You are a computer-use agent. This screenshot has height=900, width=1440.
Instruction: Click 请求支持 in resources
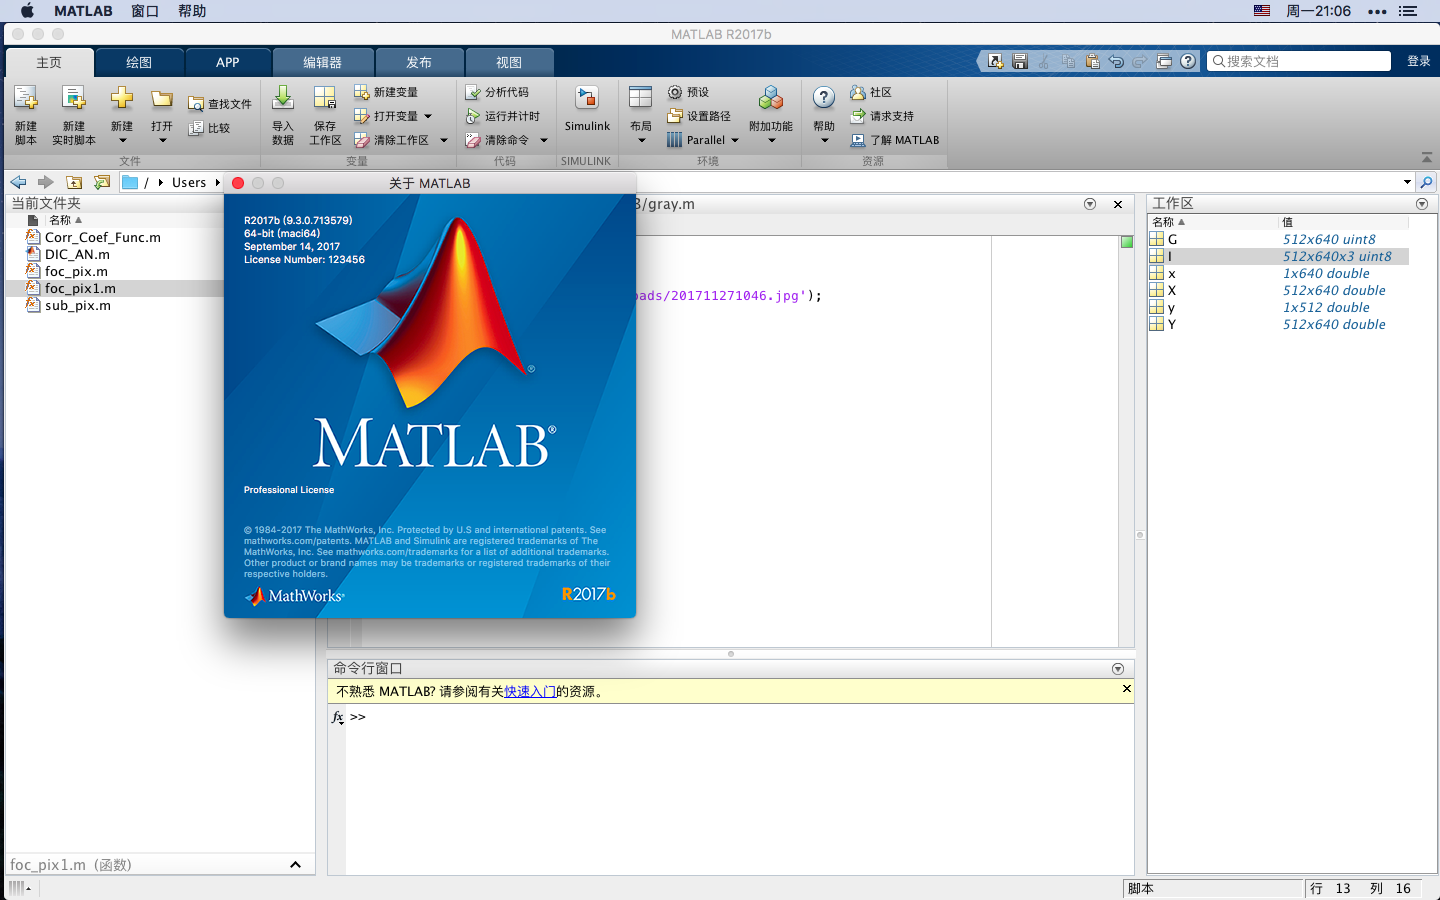click(x=882, y=116)
